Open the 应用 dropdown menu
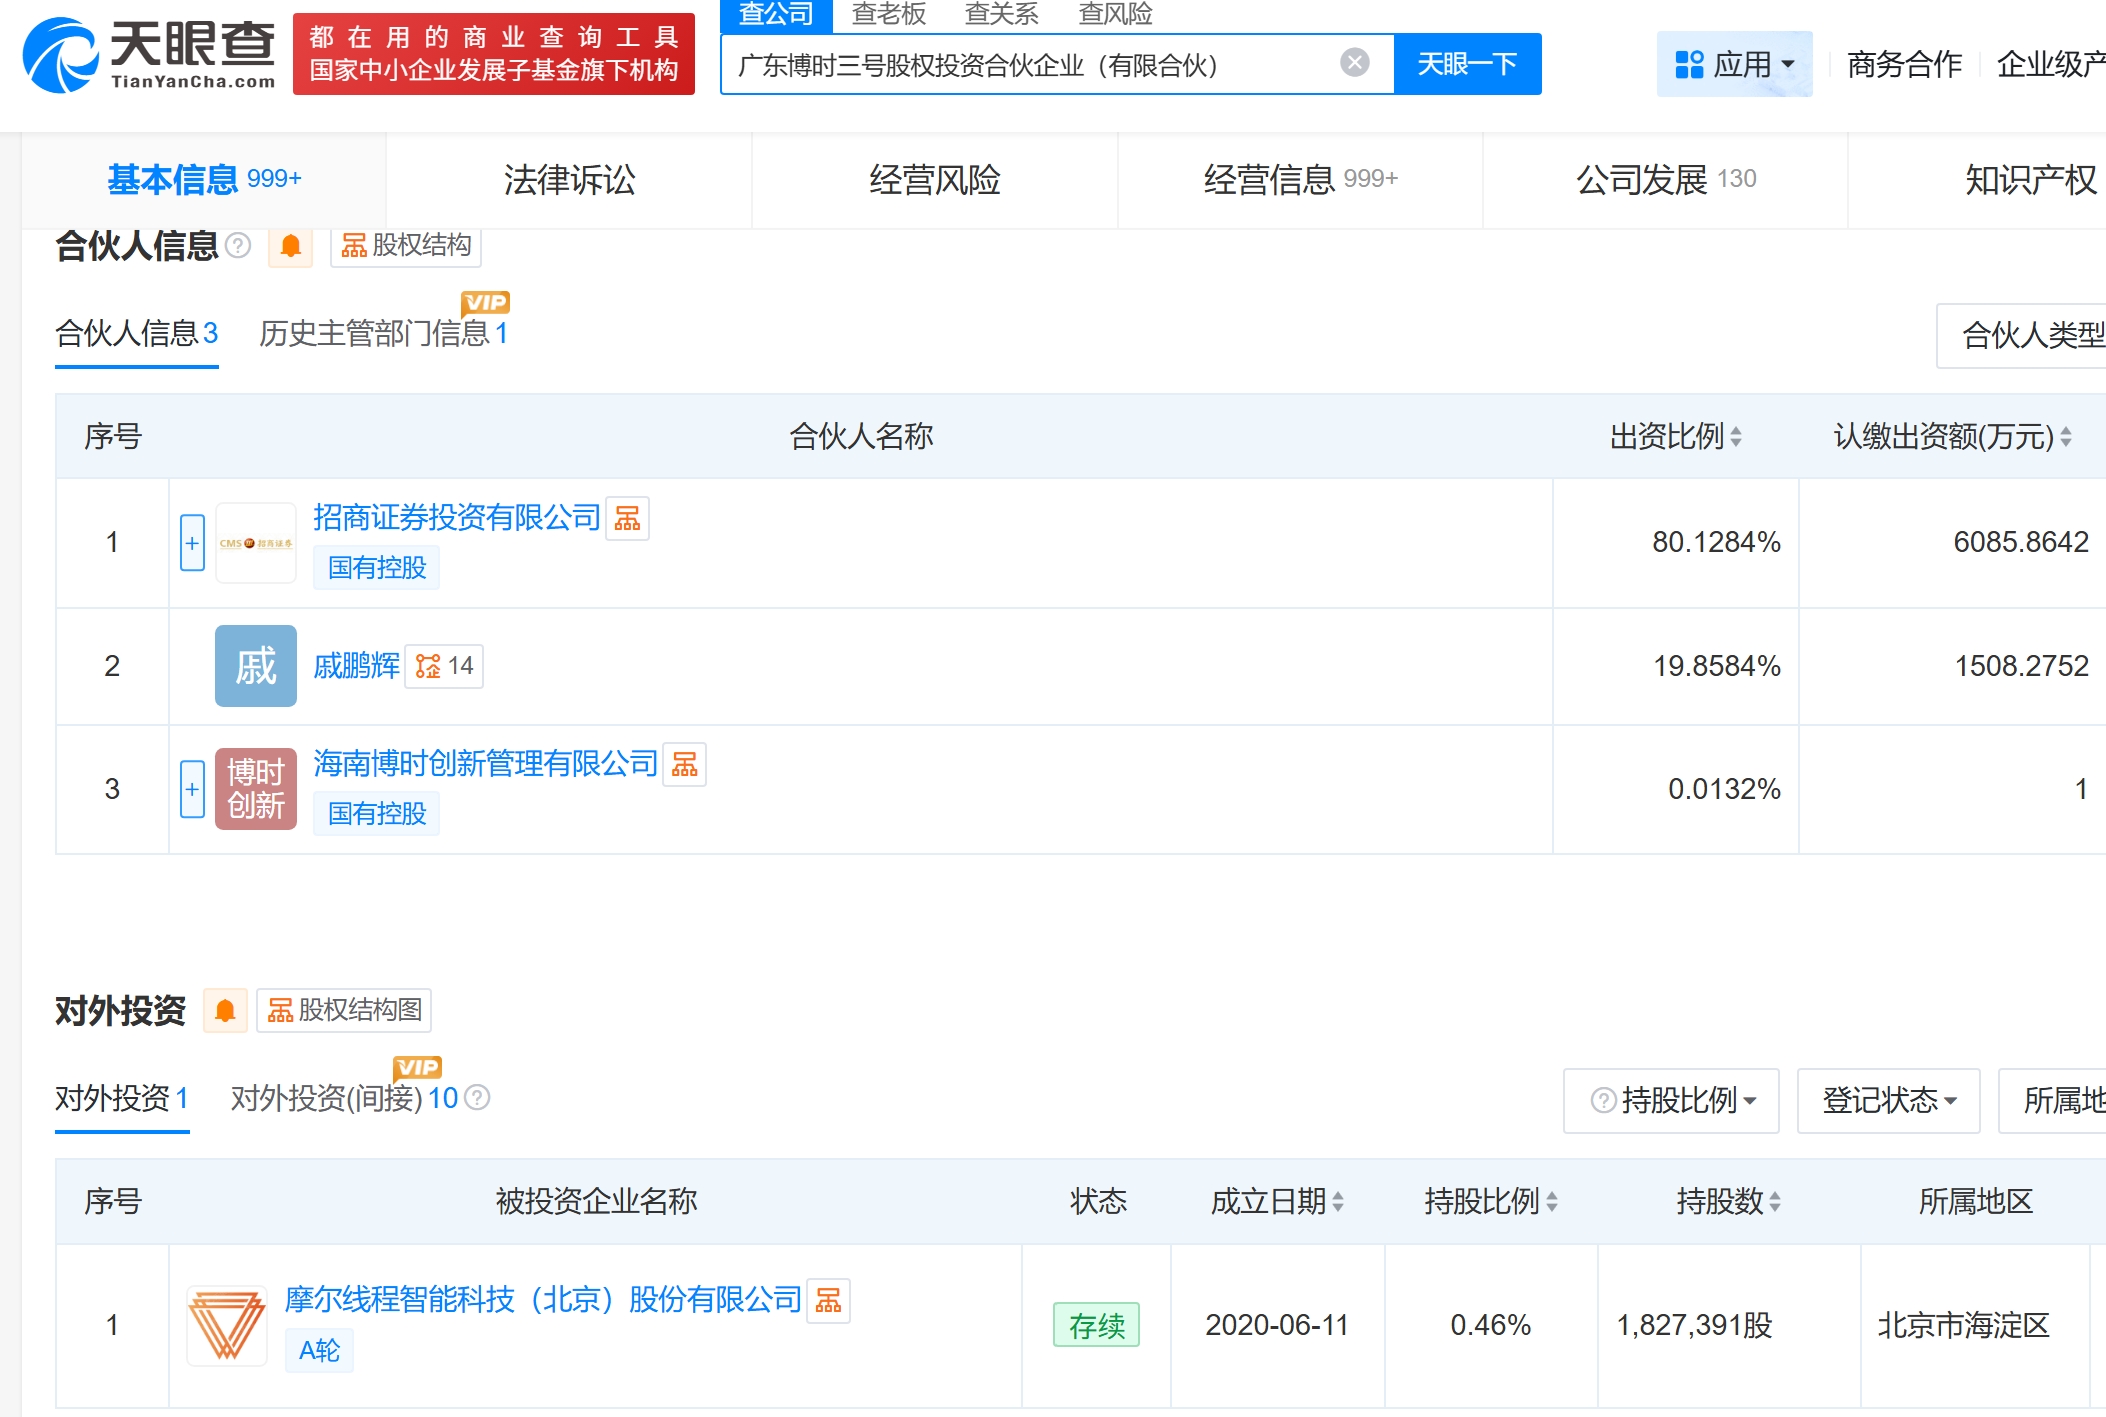This screenshot has width=2106, height=1417. click(1734, 64)
